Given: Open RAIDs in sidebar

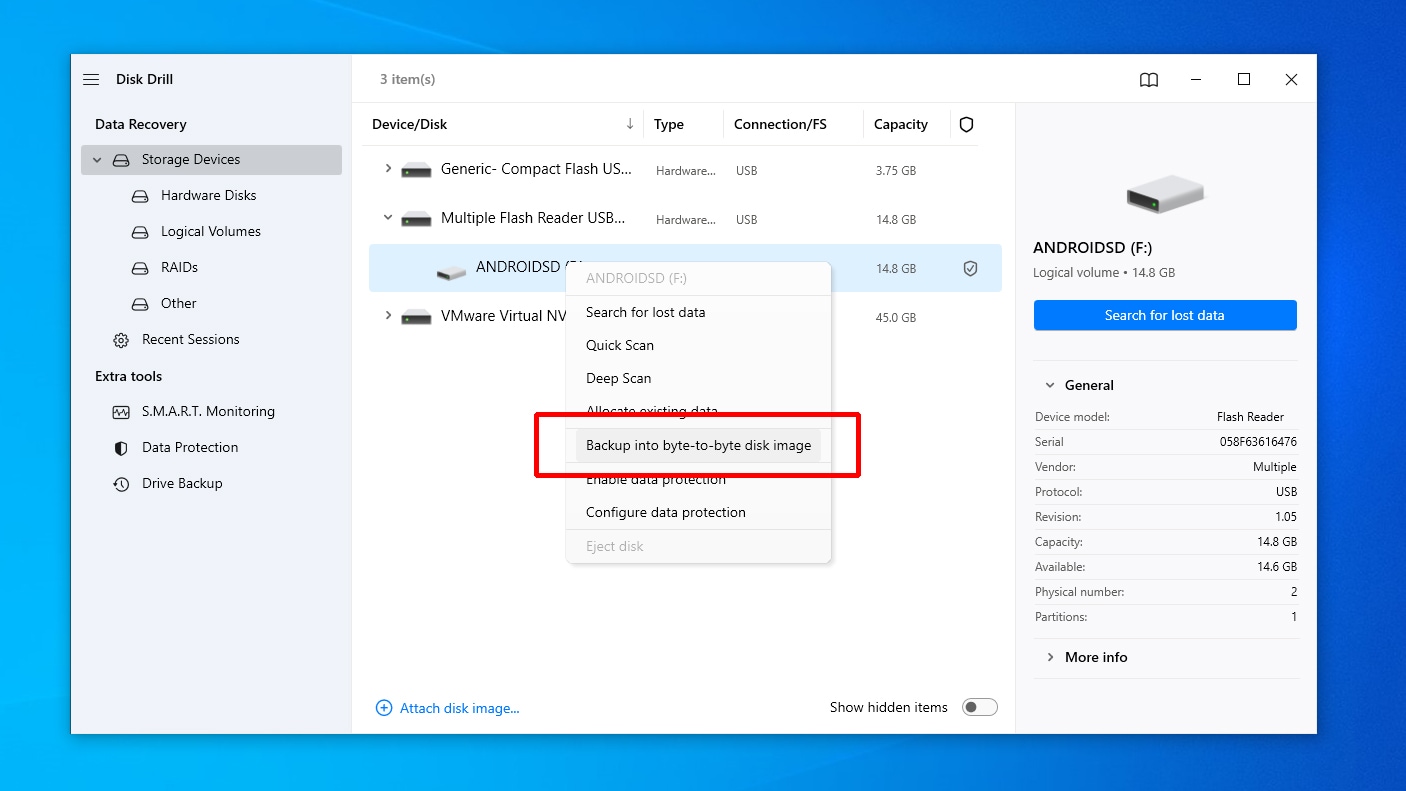Looking at the screenshot, I should click(180, 268).
